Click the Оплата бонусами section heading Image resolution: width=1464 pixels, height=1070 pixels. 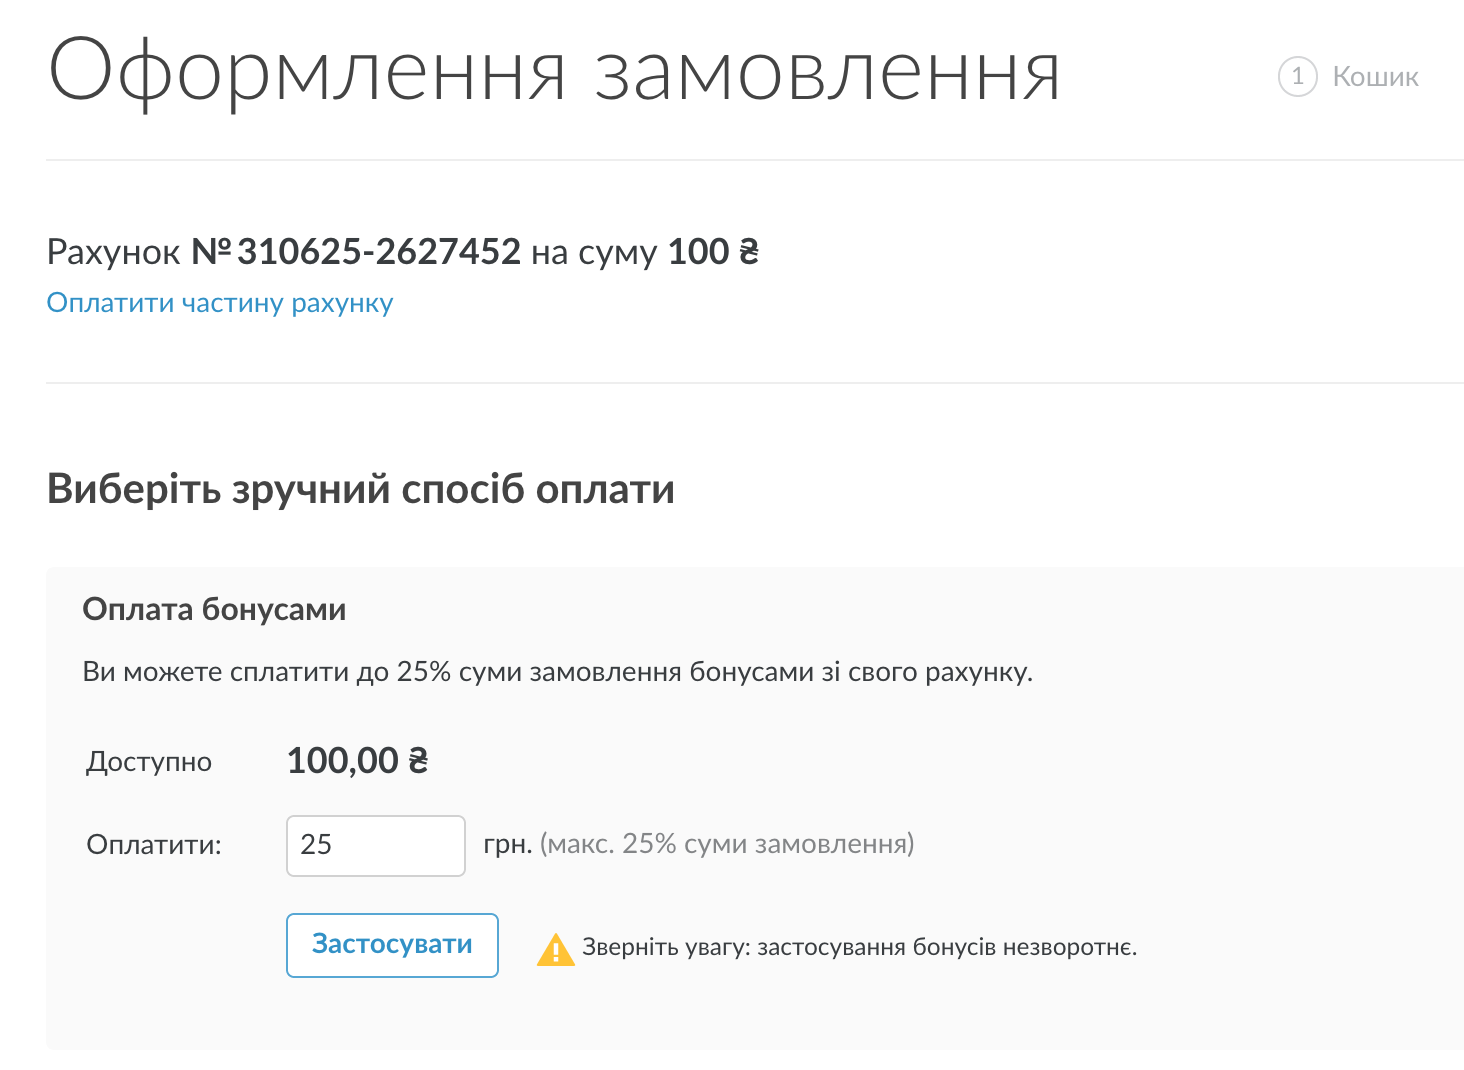pyautogui.click(x=214, y=609)
